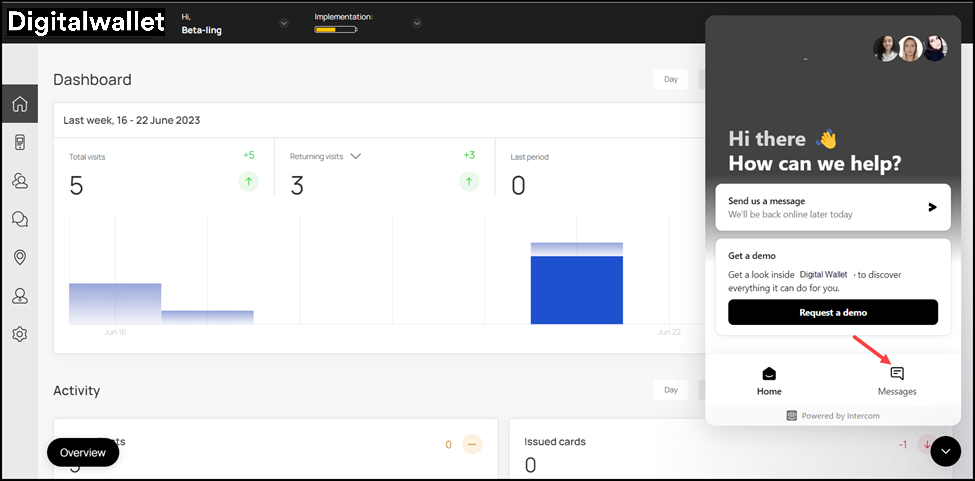Open the settings gear icon in sidebar
This screenshot has width=975, height=481.
pos(19,334)
